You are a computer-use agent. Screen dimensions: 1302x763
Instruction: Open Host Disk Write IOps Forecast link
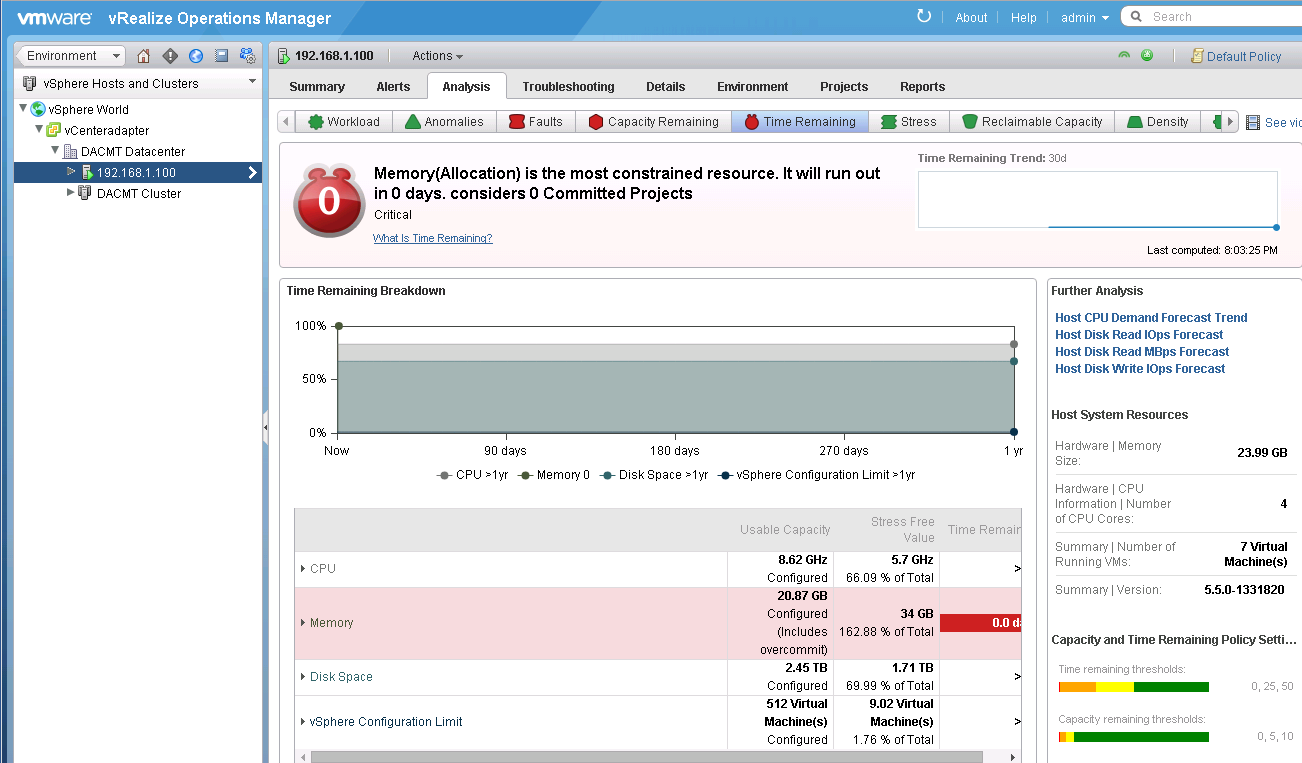click(1140, 369)
